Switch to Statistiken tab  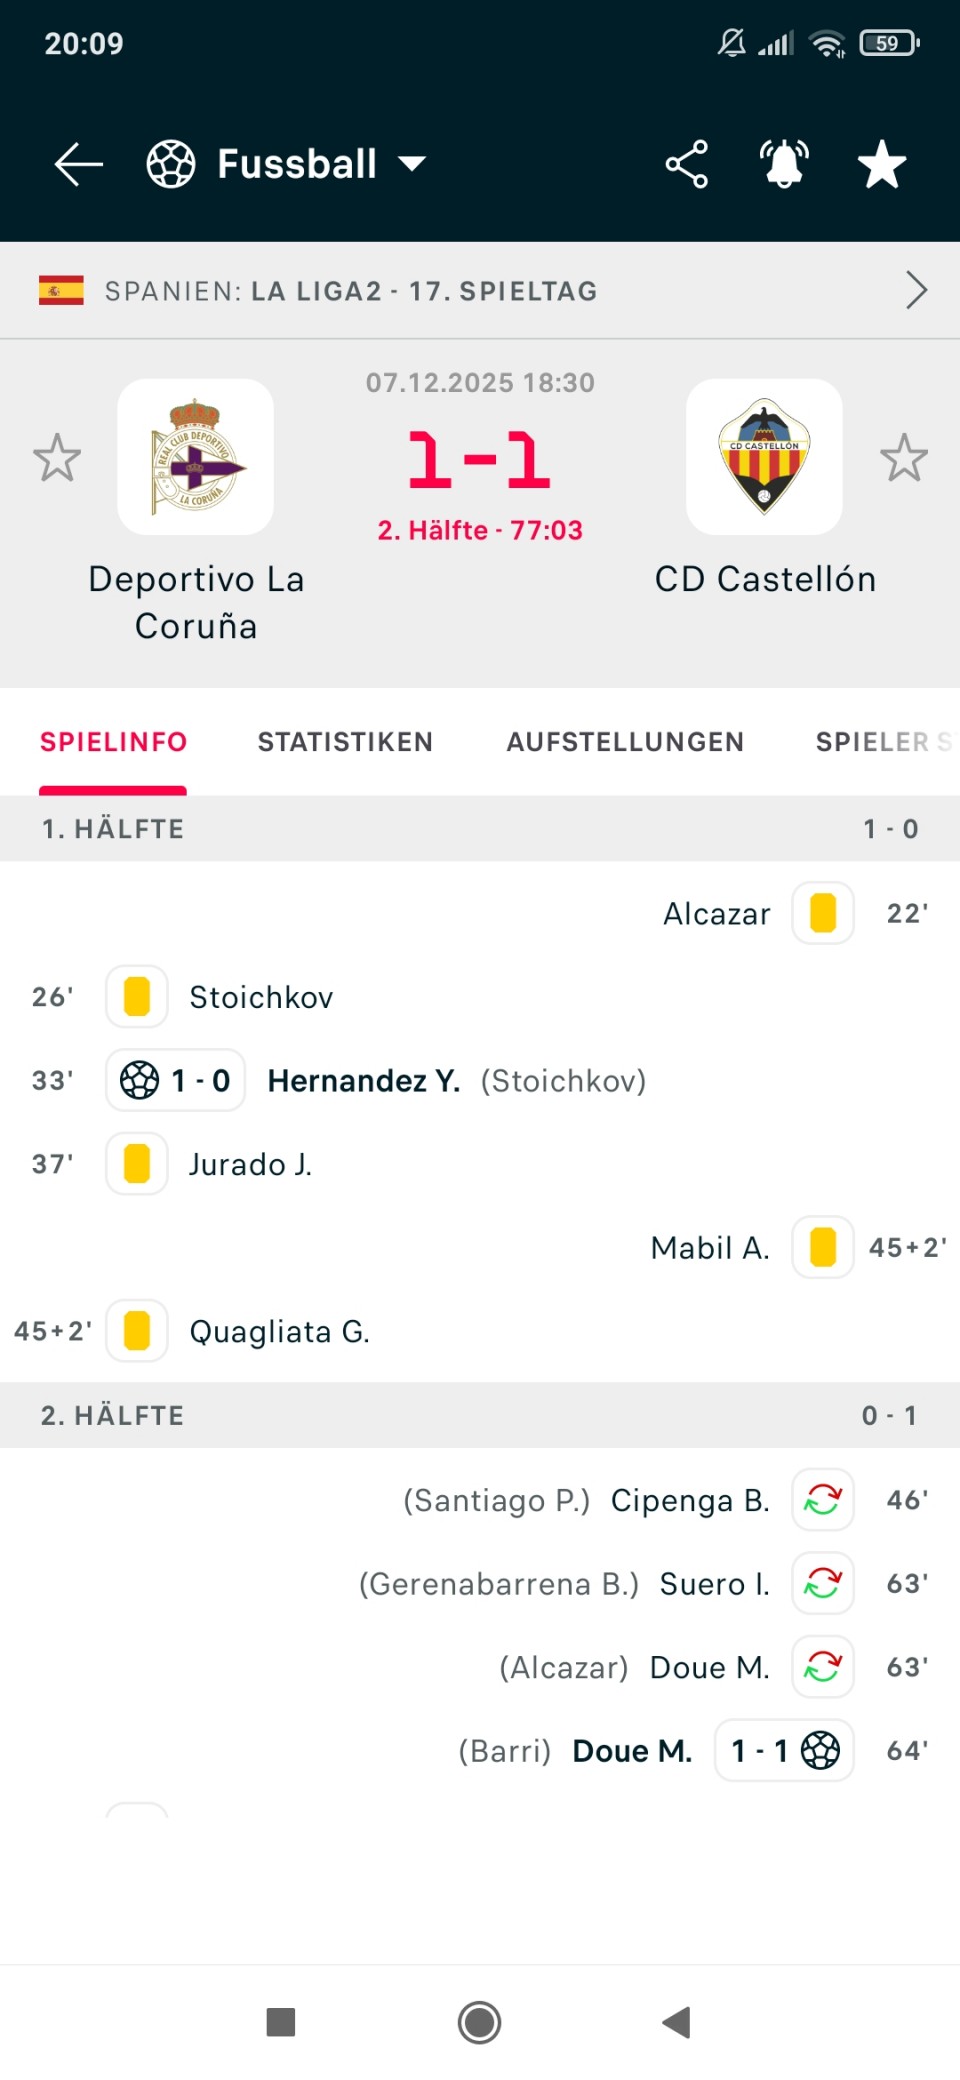point(345,742)
